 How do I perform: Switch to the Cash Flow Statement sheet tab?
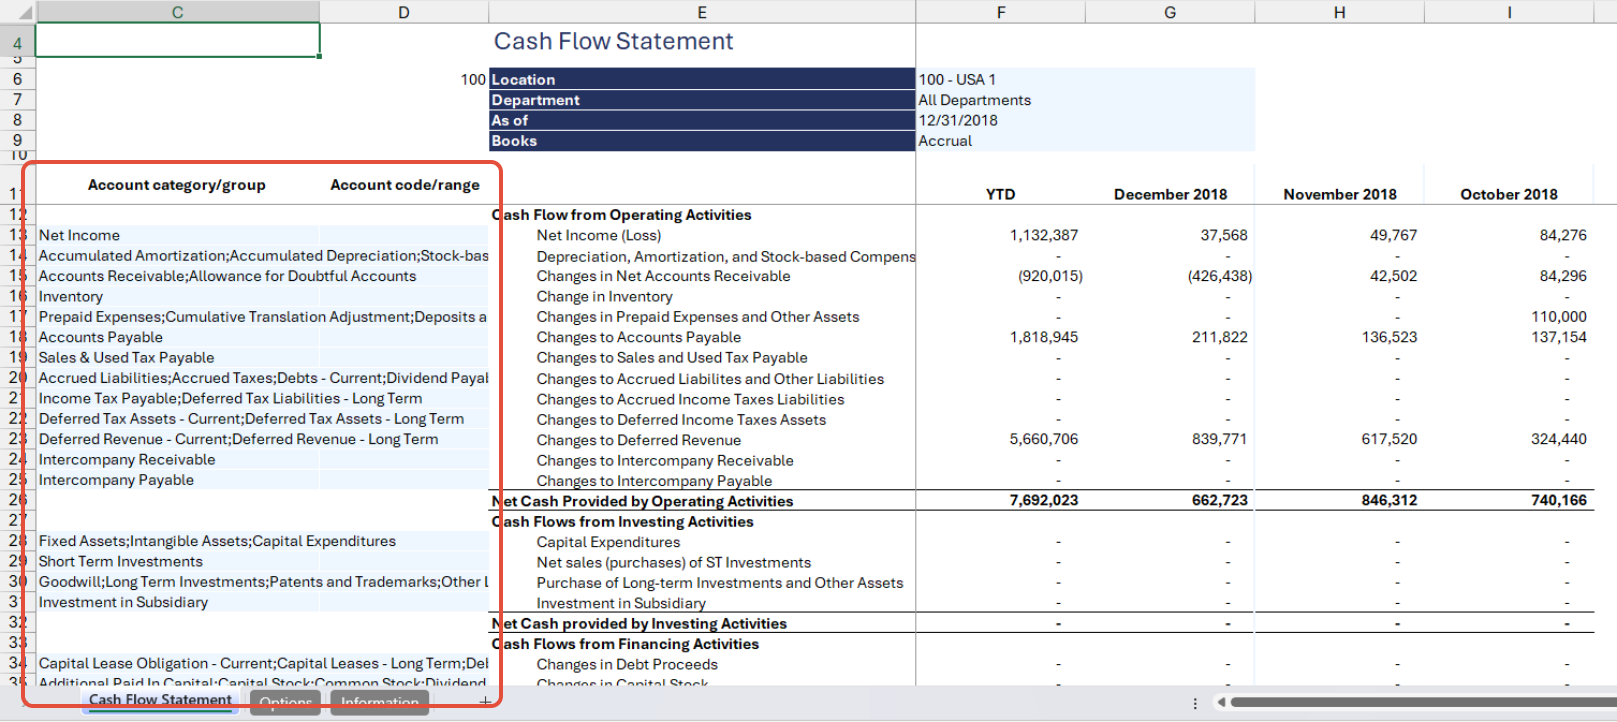(x=160, y=700)
